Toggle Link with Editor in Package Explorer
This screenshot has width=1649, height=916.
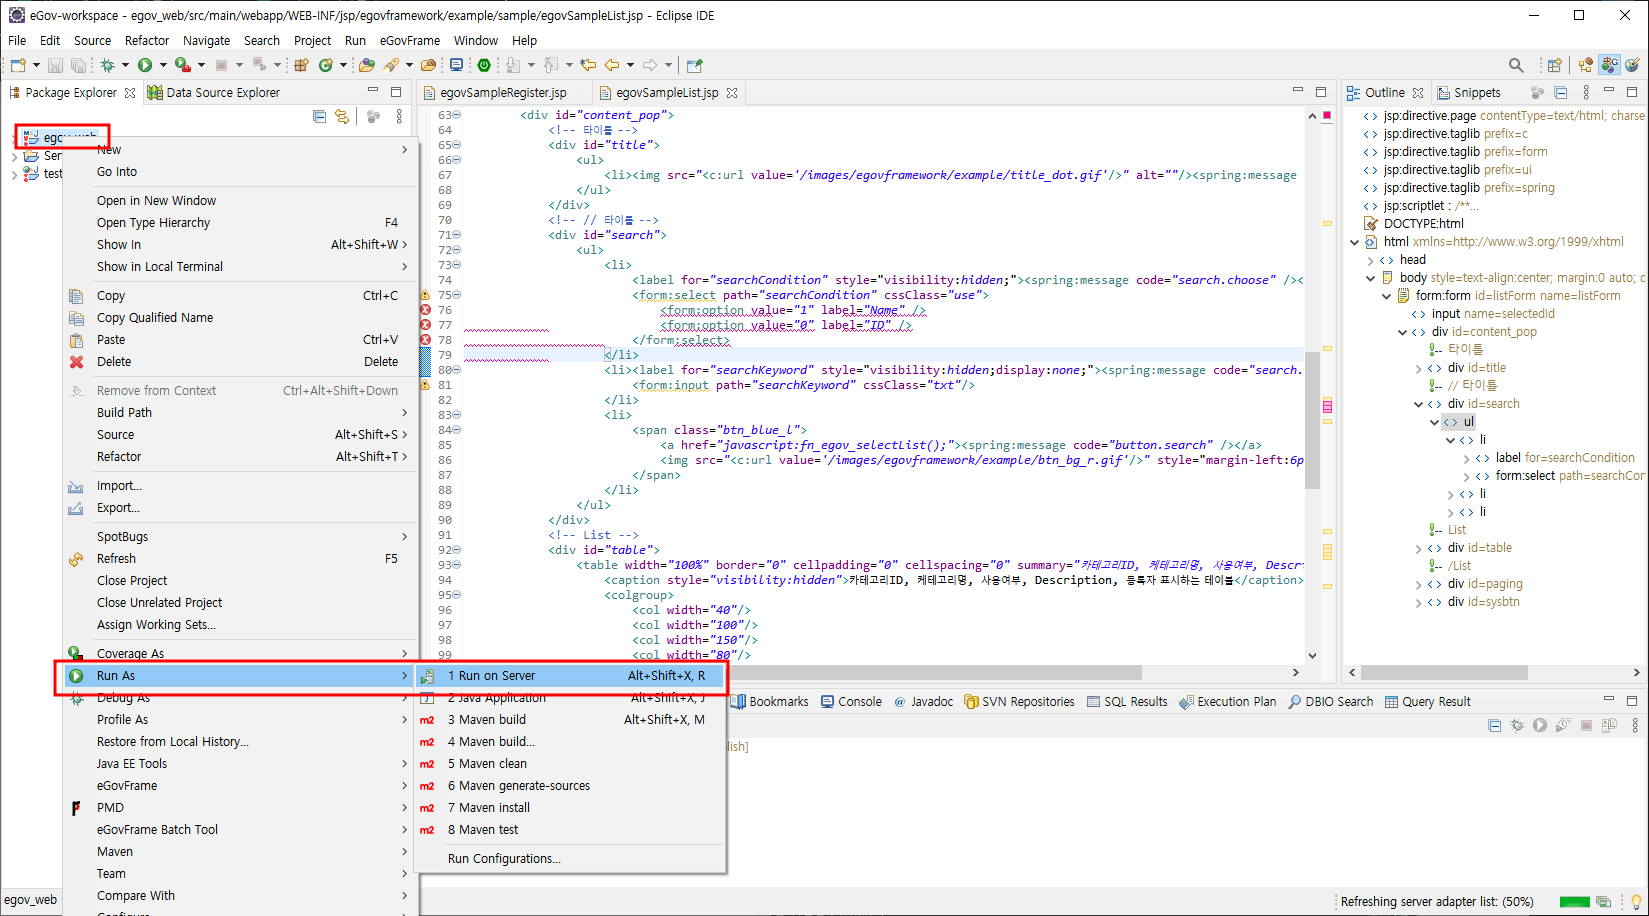pyautogui.click(x=342, y=116)
